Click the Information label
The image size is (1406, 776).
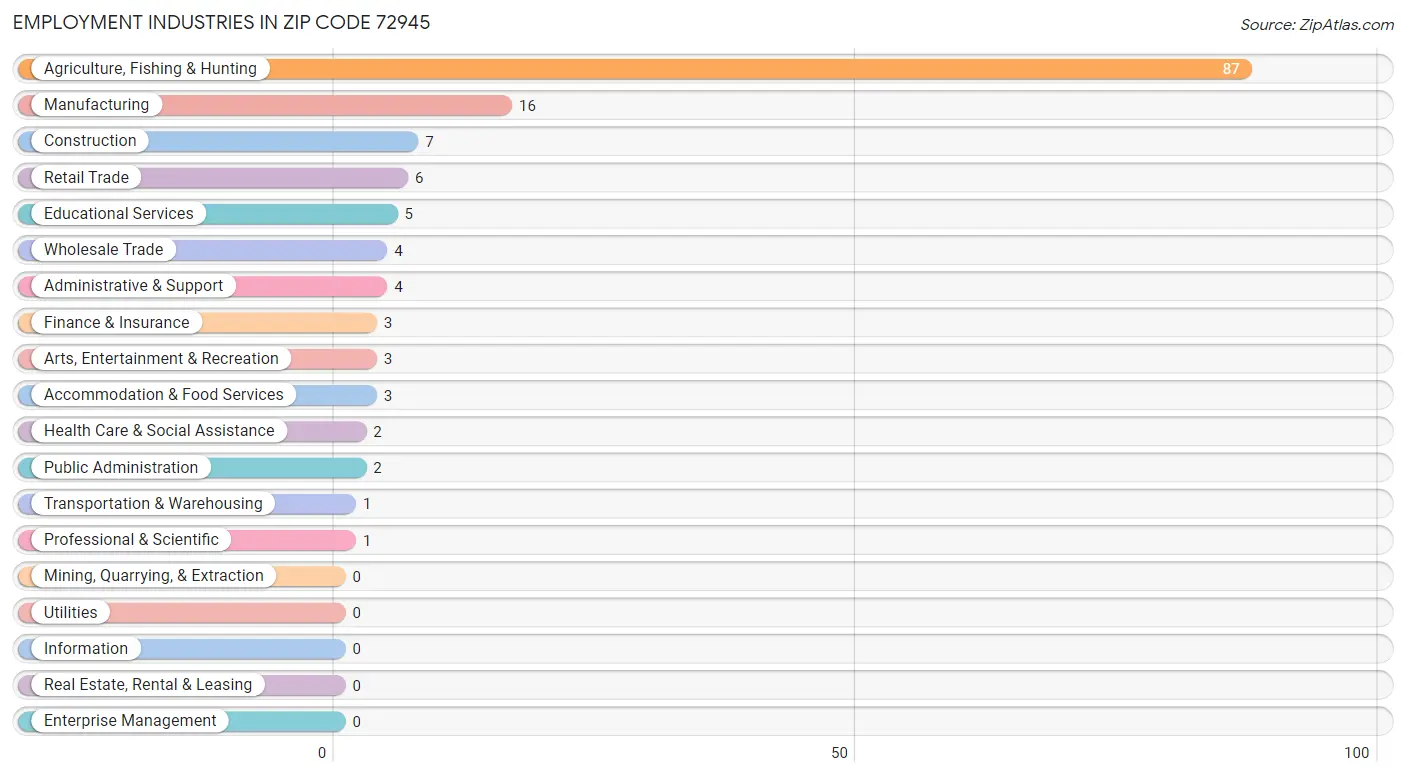(86, 649)
